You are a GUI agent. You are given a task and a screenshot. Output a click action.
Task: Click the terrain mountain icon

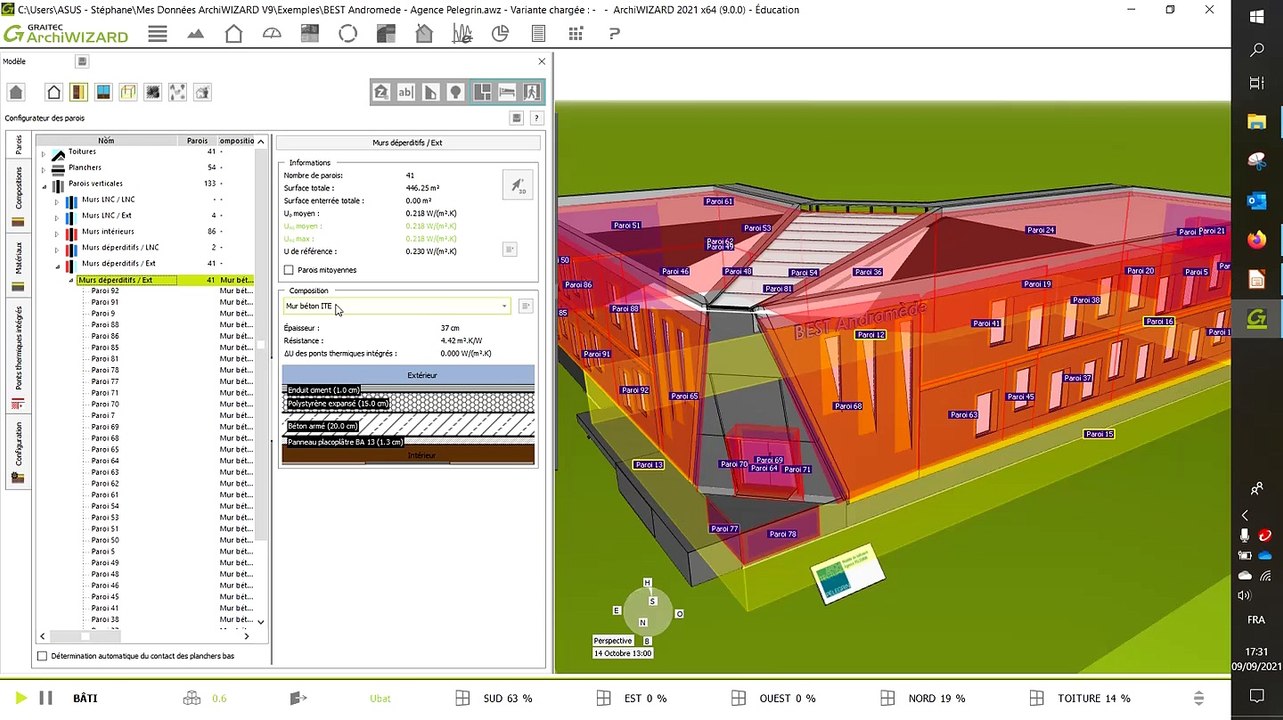click(195, 34)
